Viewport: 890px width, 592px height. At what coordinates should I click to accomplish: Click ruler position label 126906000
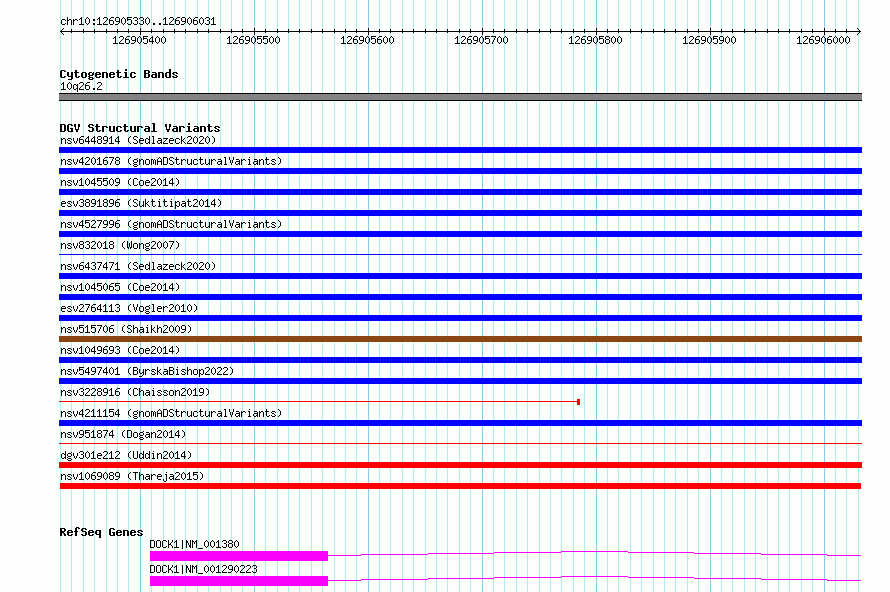pos(824,40)
